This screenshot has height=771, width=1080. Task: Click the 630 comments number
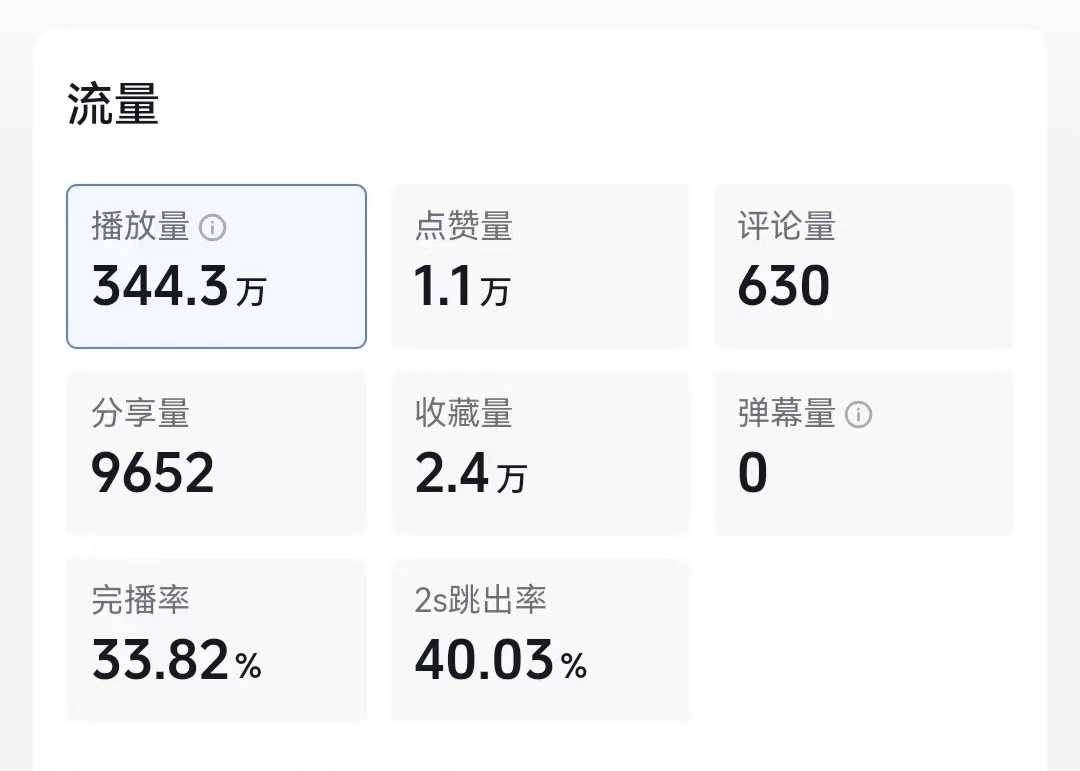tap(784, 285)
